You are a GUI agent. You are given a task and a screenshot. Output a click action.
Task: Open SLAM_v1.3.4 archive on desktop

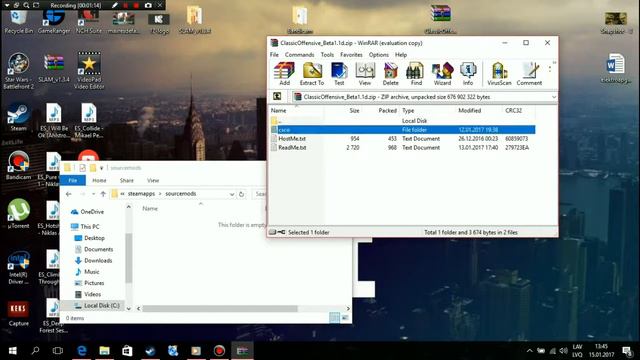click(53, 68)
